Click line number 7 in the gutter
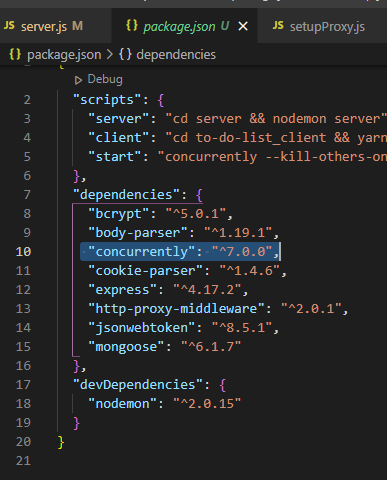The image size is (387, 480). tap(27, 195)
